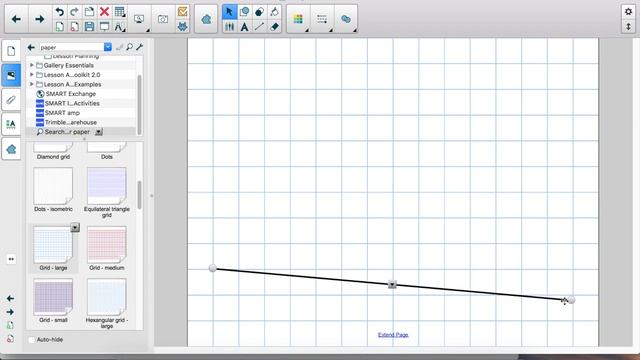
Task: Click the thumbnail list scrollbar
Action: 139,195
